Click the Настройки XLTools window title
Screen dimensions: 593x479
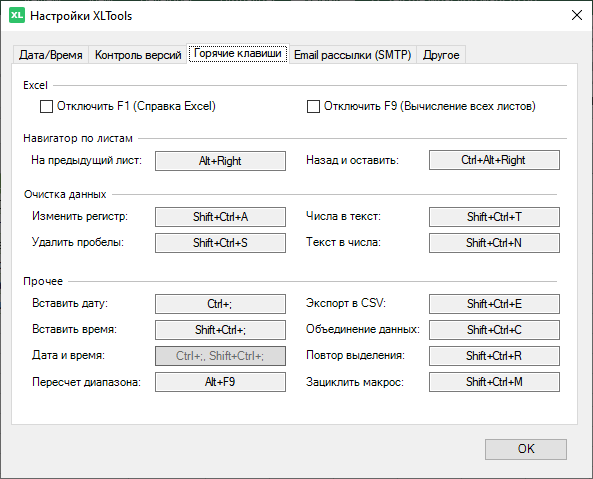(x=81, y=16)
